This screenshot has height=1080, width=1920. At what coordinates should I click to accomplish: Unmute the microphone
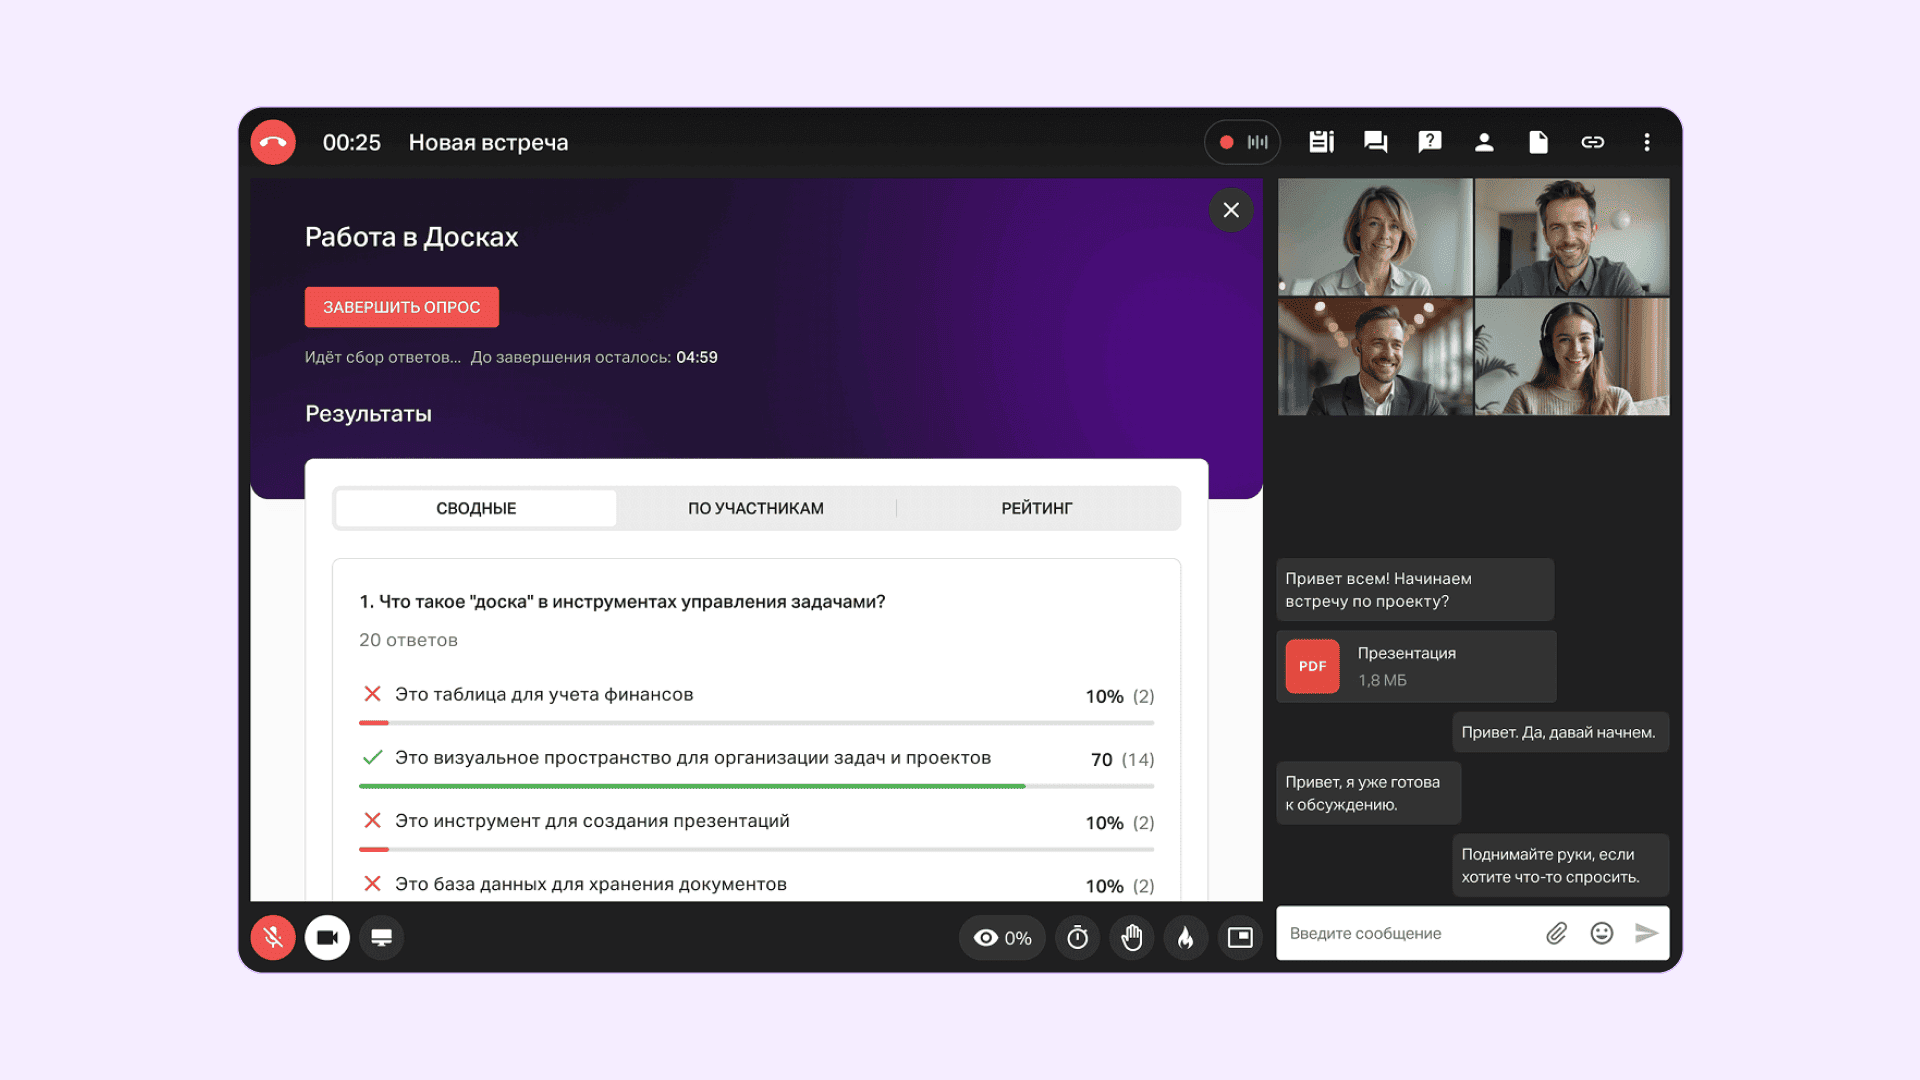[273, 938]
